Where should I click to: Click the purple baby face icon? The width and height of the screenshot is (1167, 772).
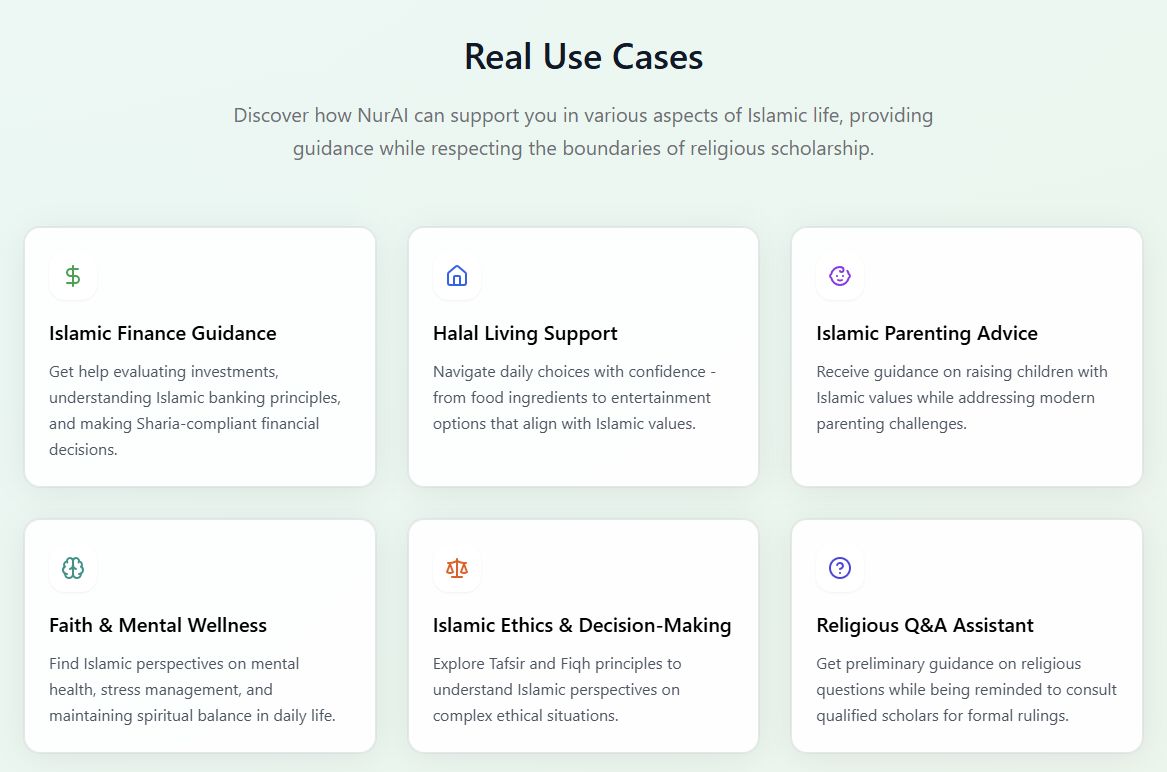tap(840, 276)
